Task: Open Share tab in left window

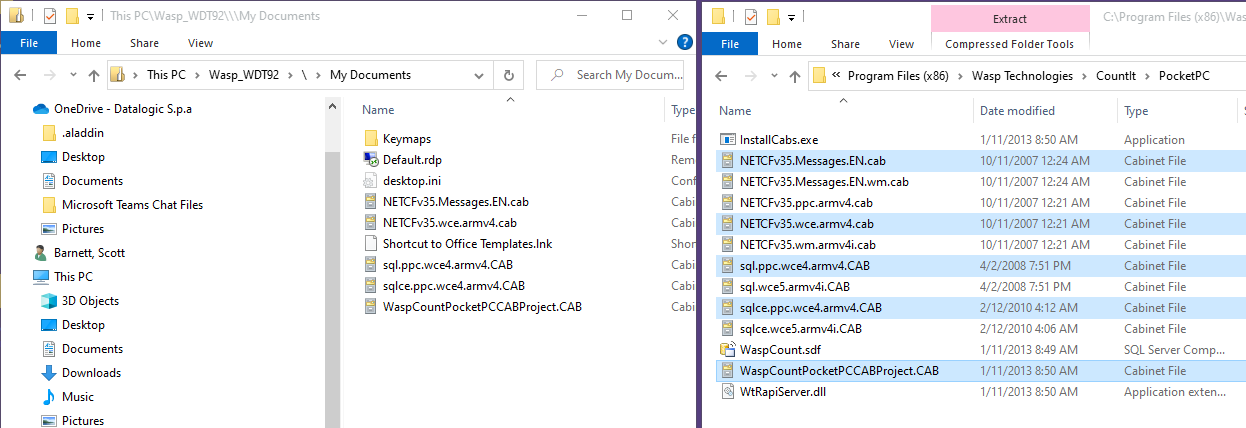Action: [144, 43]
